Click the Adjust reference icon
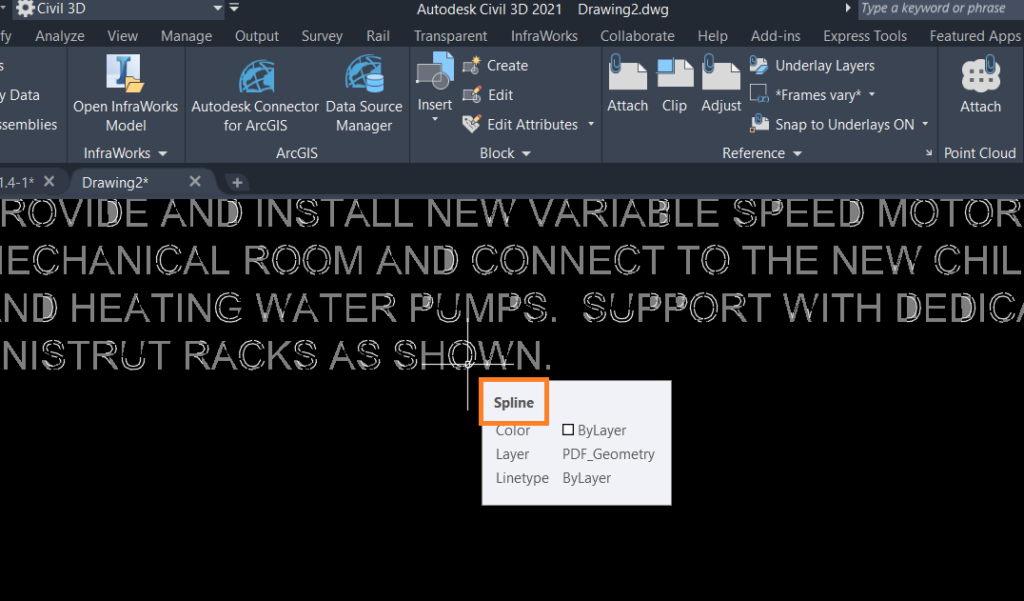1024x601 pixels. (721, 73)
